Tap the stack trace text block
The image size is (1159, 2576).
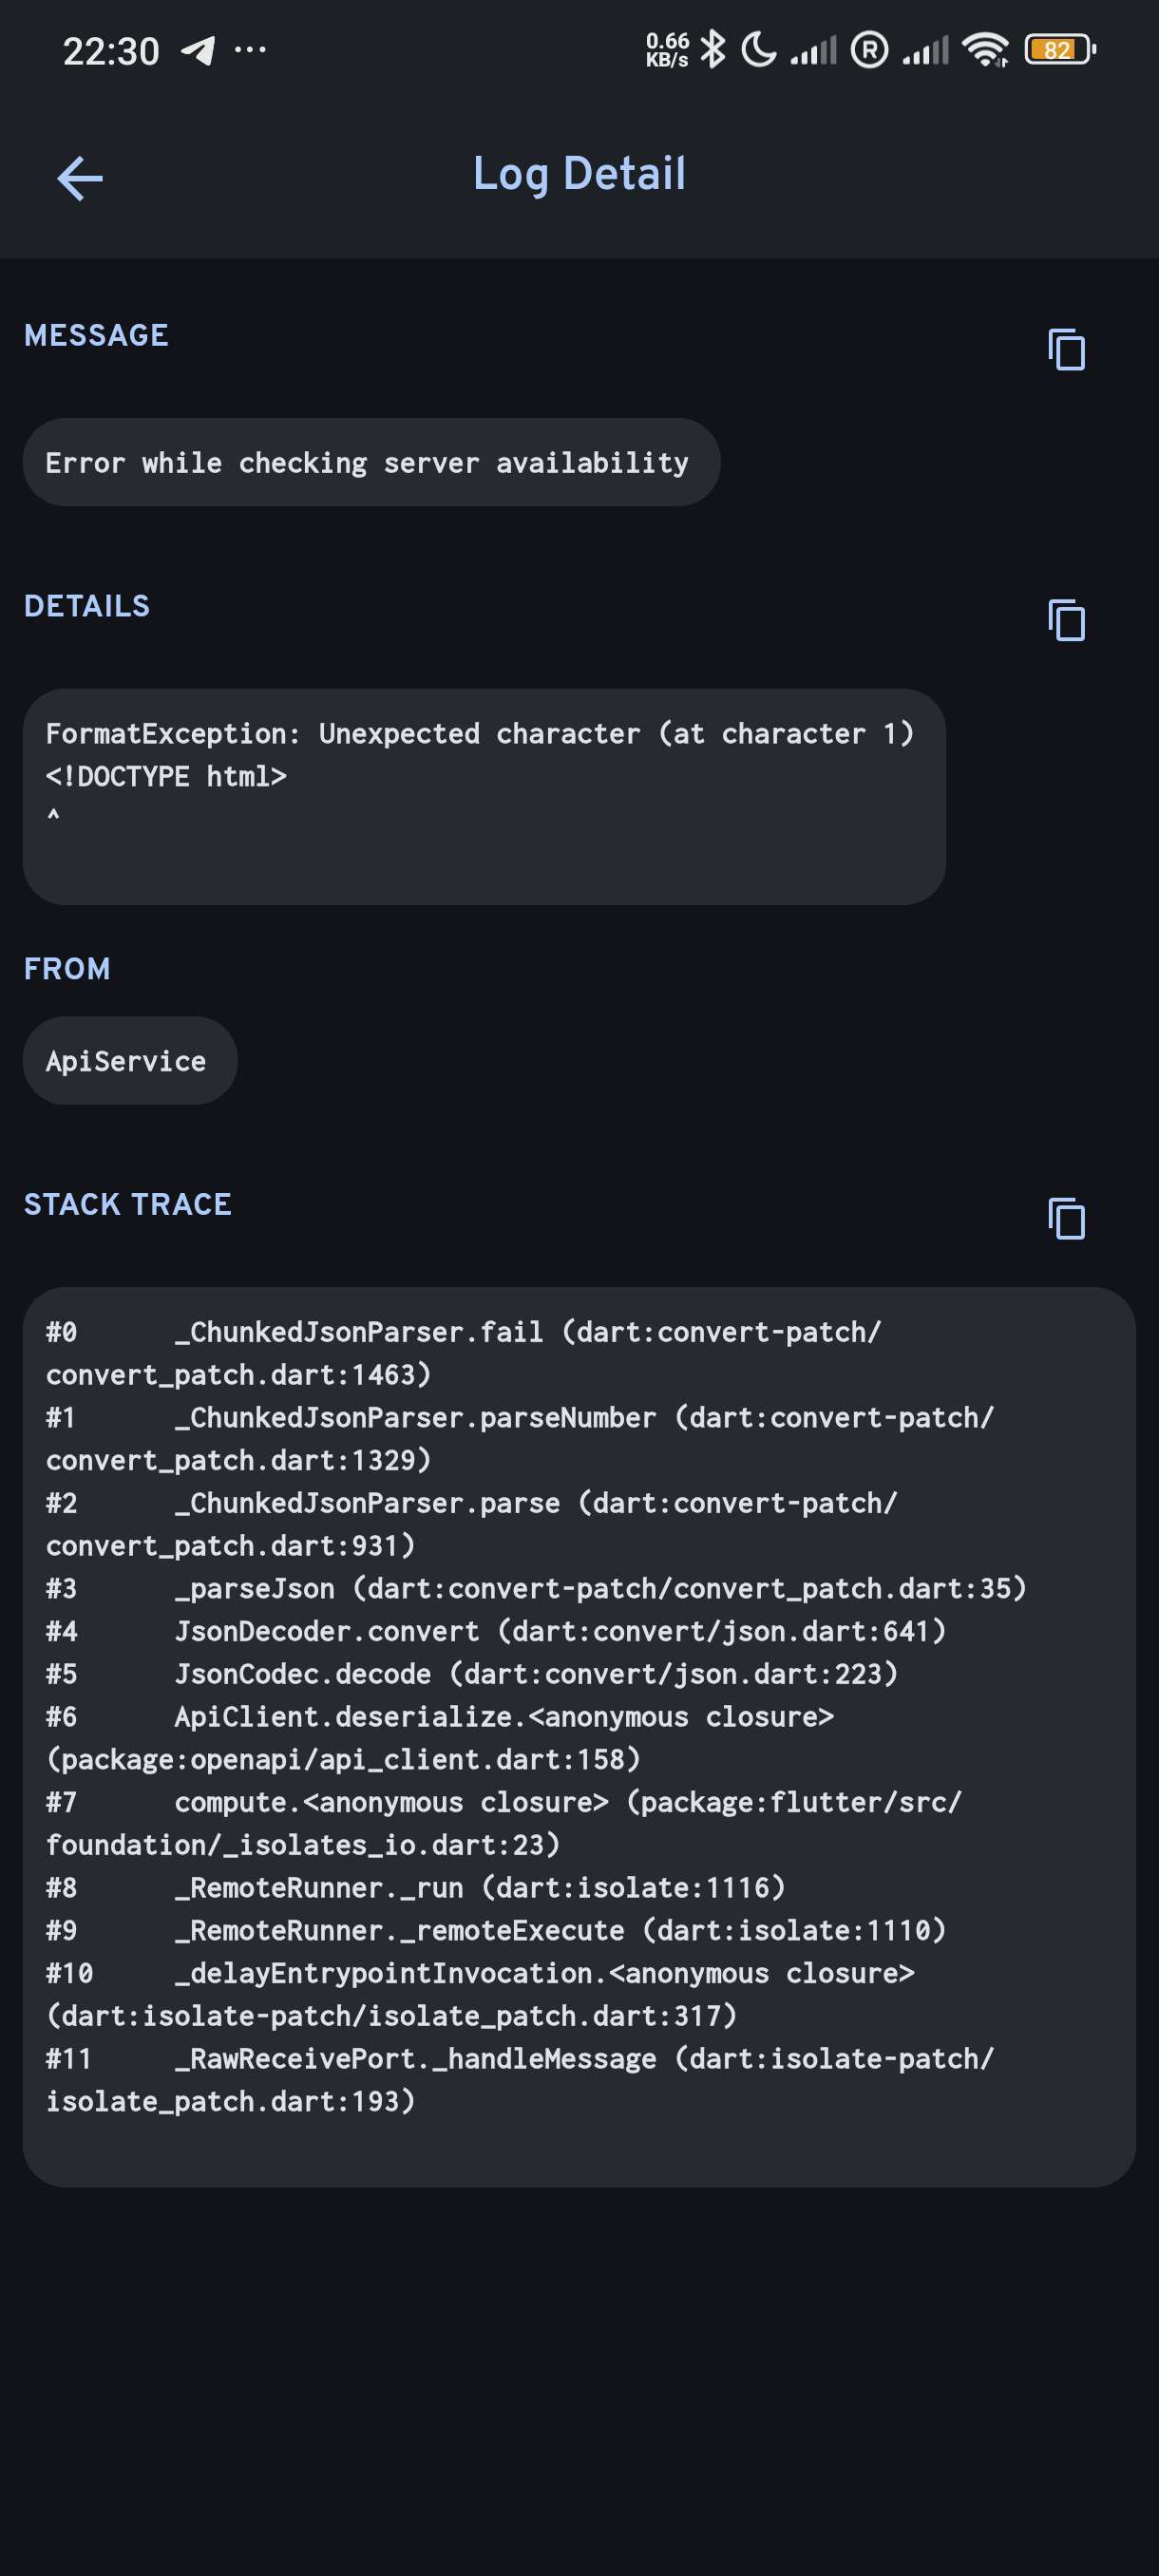tap(579, 1736)
